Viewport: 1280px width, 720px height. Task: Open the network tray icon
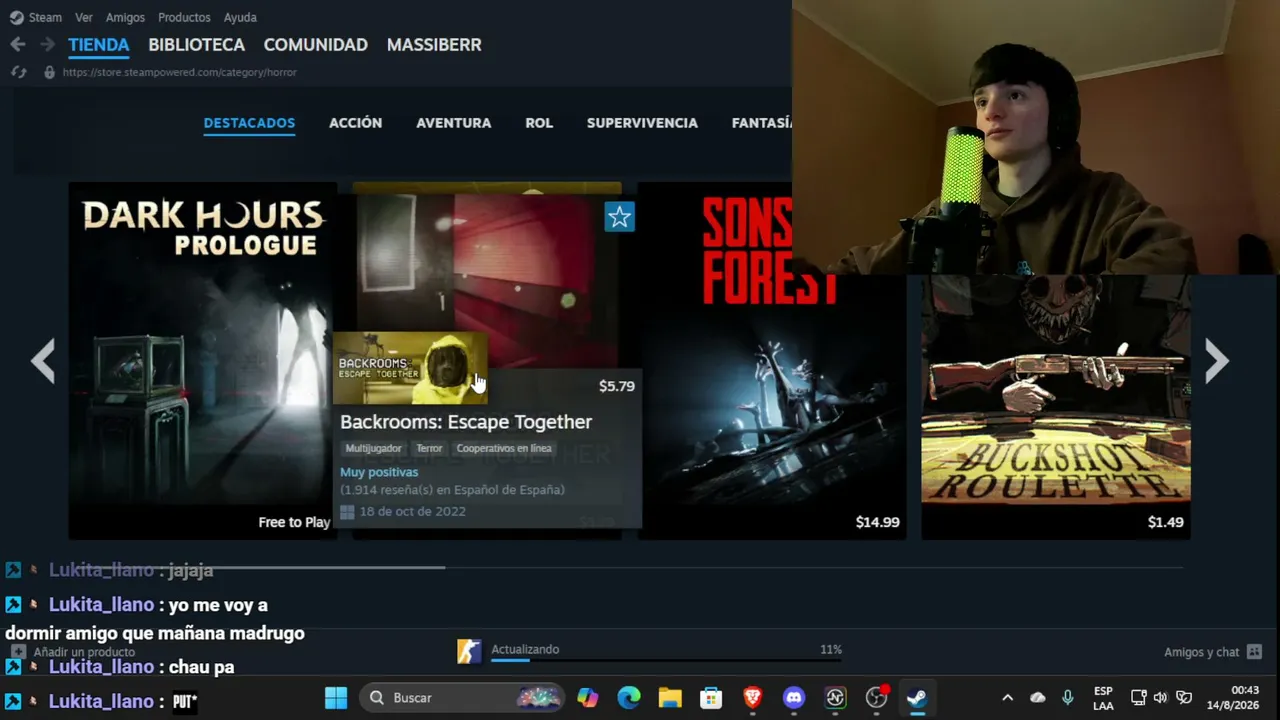[x=1138, y=697]
